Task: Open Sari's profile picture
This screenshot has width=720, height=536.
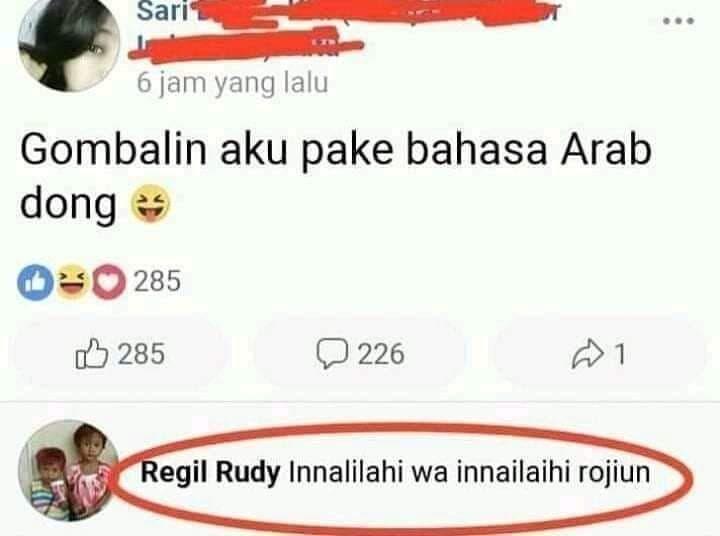Action: click(69, 44)
